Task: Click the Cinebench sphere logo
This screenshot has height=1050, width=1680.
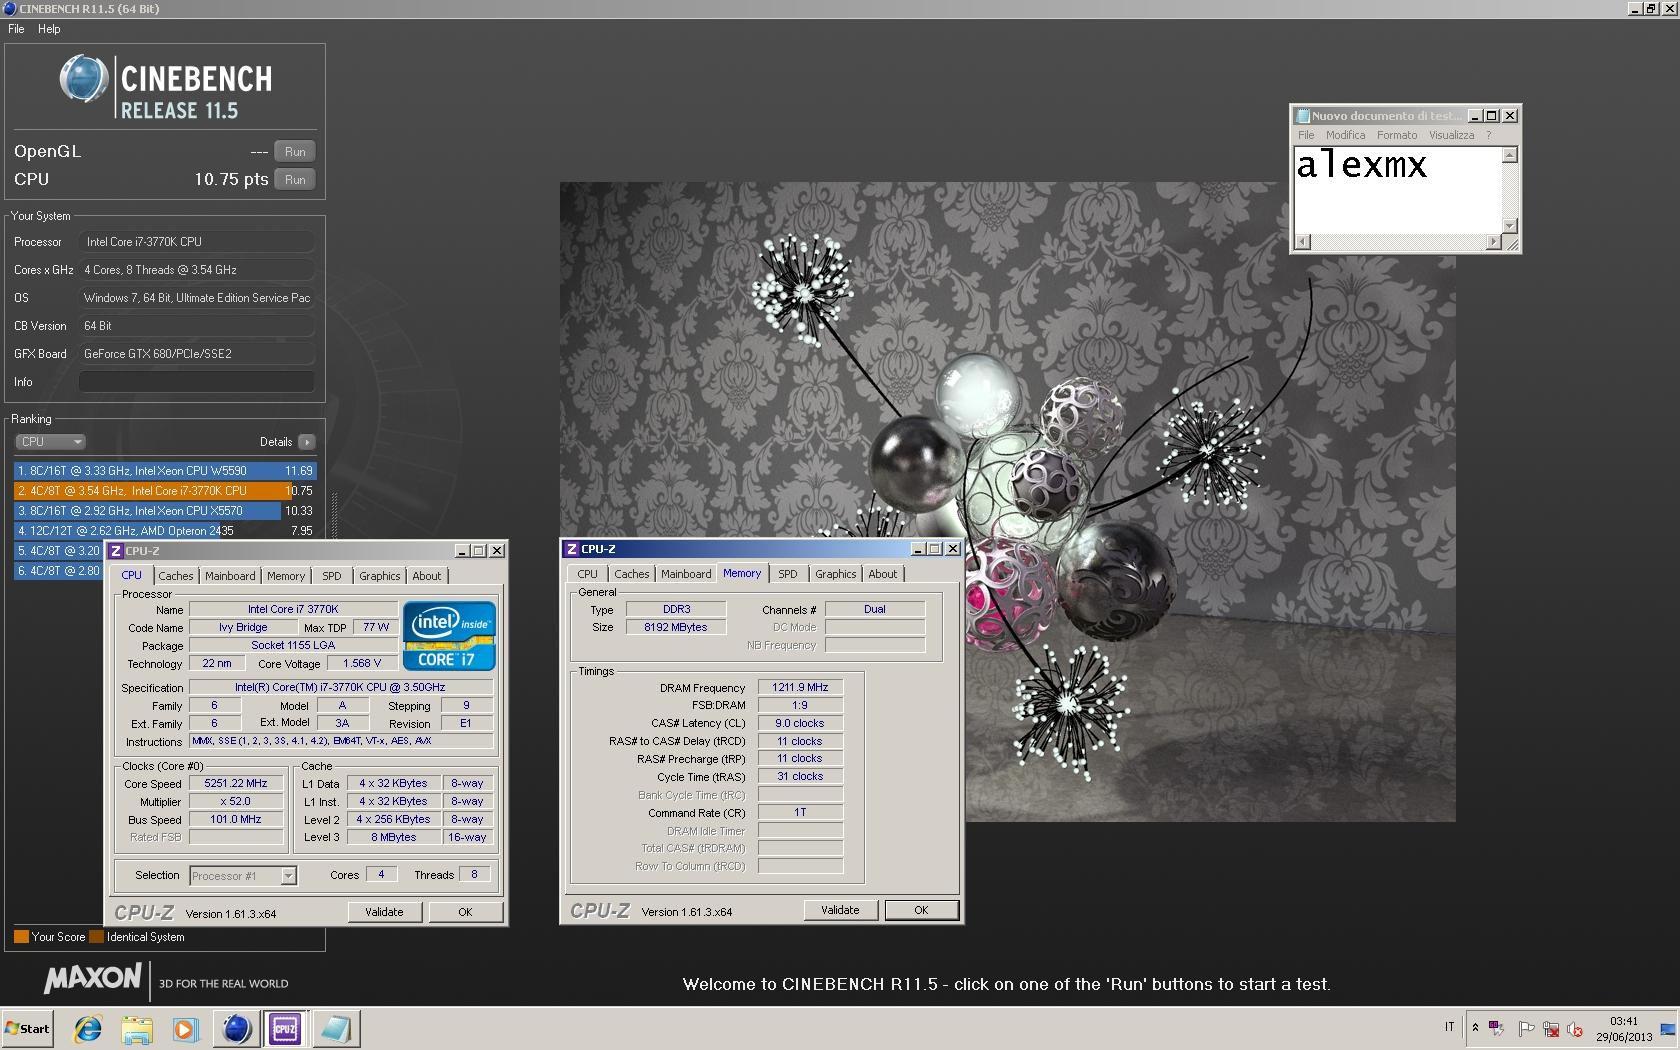Action: [x=83, y=79]
